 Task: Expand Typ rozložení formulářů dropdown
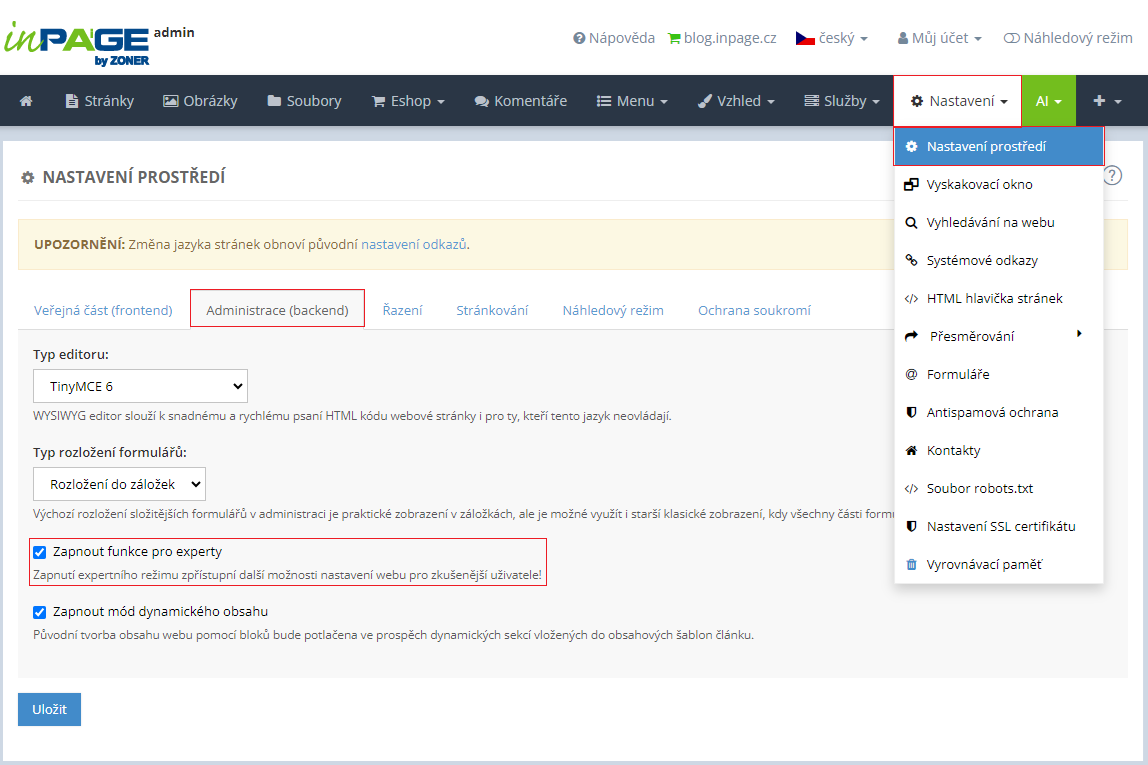coord(119,484)
